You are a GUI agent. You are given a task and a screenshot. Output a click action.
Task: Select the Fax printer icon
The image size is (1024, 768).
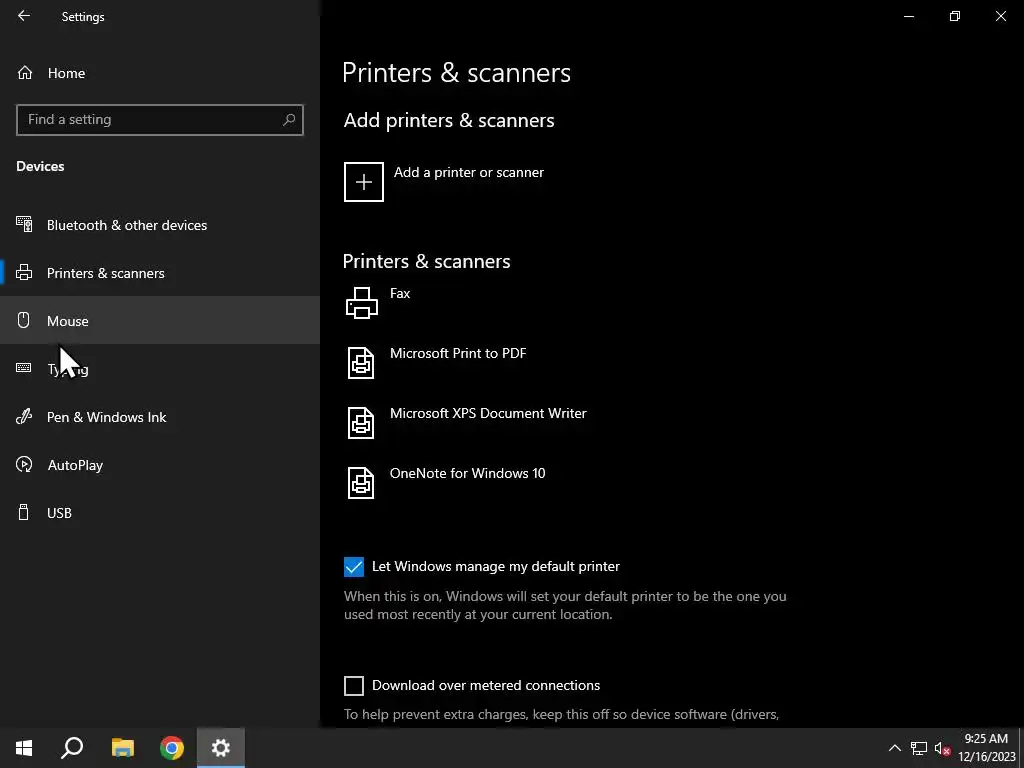[x=361, y=303]
